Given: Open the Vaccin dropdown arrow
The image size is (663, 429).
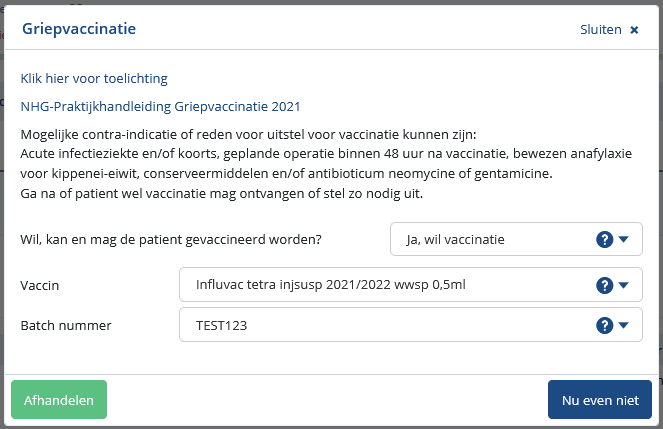Looking at the screenshot, I should (624, 285).
